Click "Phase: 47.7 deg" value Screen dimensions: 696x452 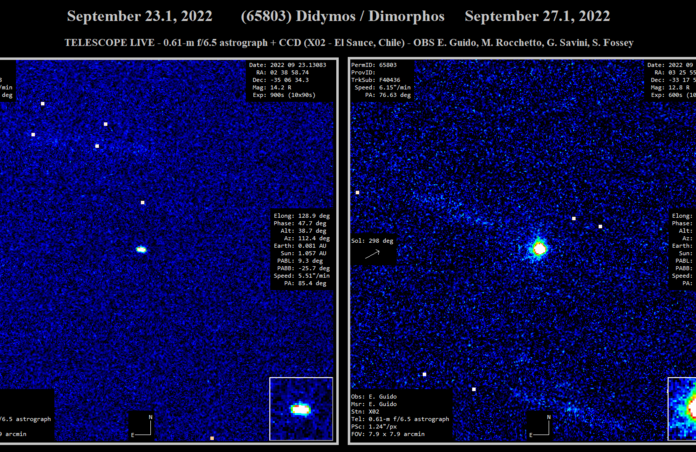click(300, 223)
